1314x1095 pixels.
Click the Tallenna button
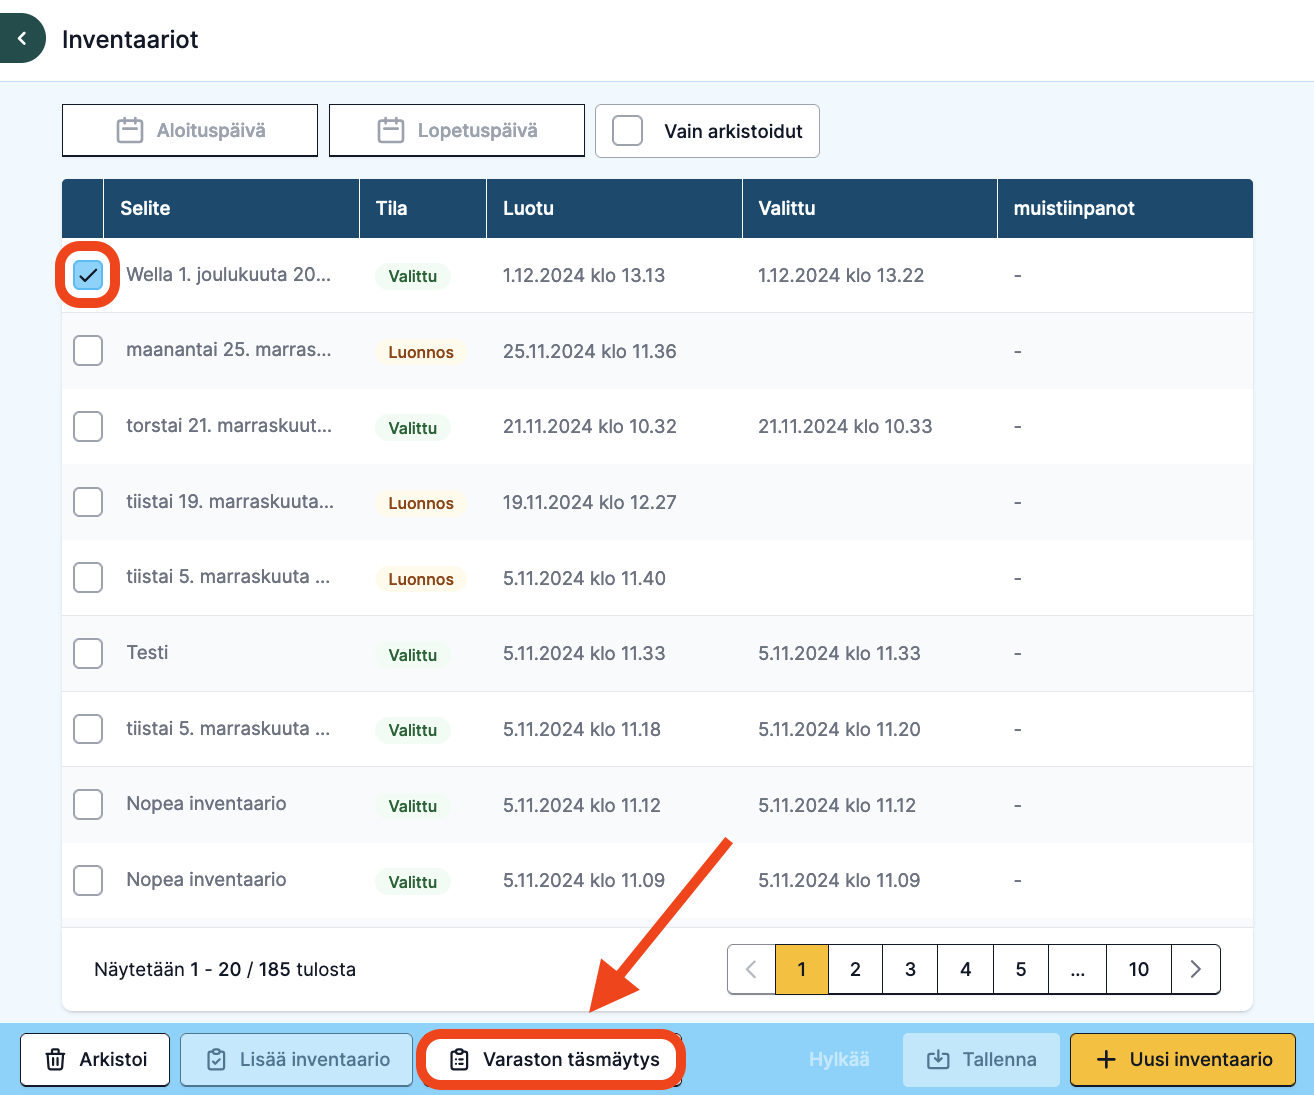coord(981,1059)
